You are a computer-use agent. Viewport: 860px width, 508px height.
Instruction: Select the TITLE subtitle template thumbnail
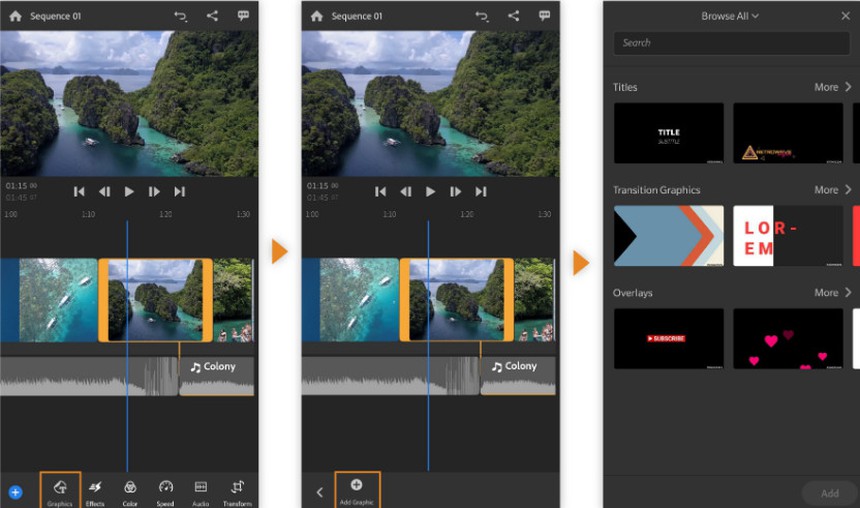point(668,133)
